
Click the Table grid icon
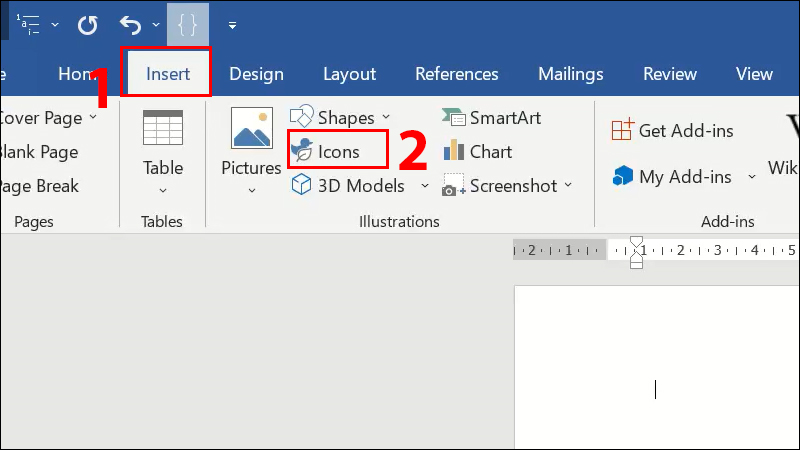click(162, 129)
